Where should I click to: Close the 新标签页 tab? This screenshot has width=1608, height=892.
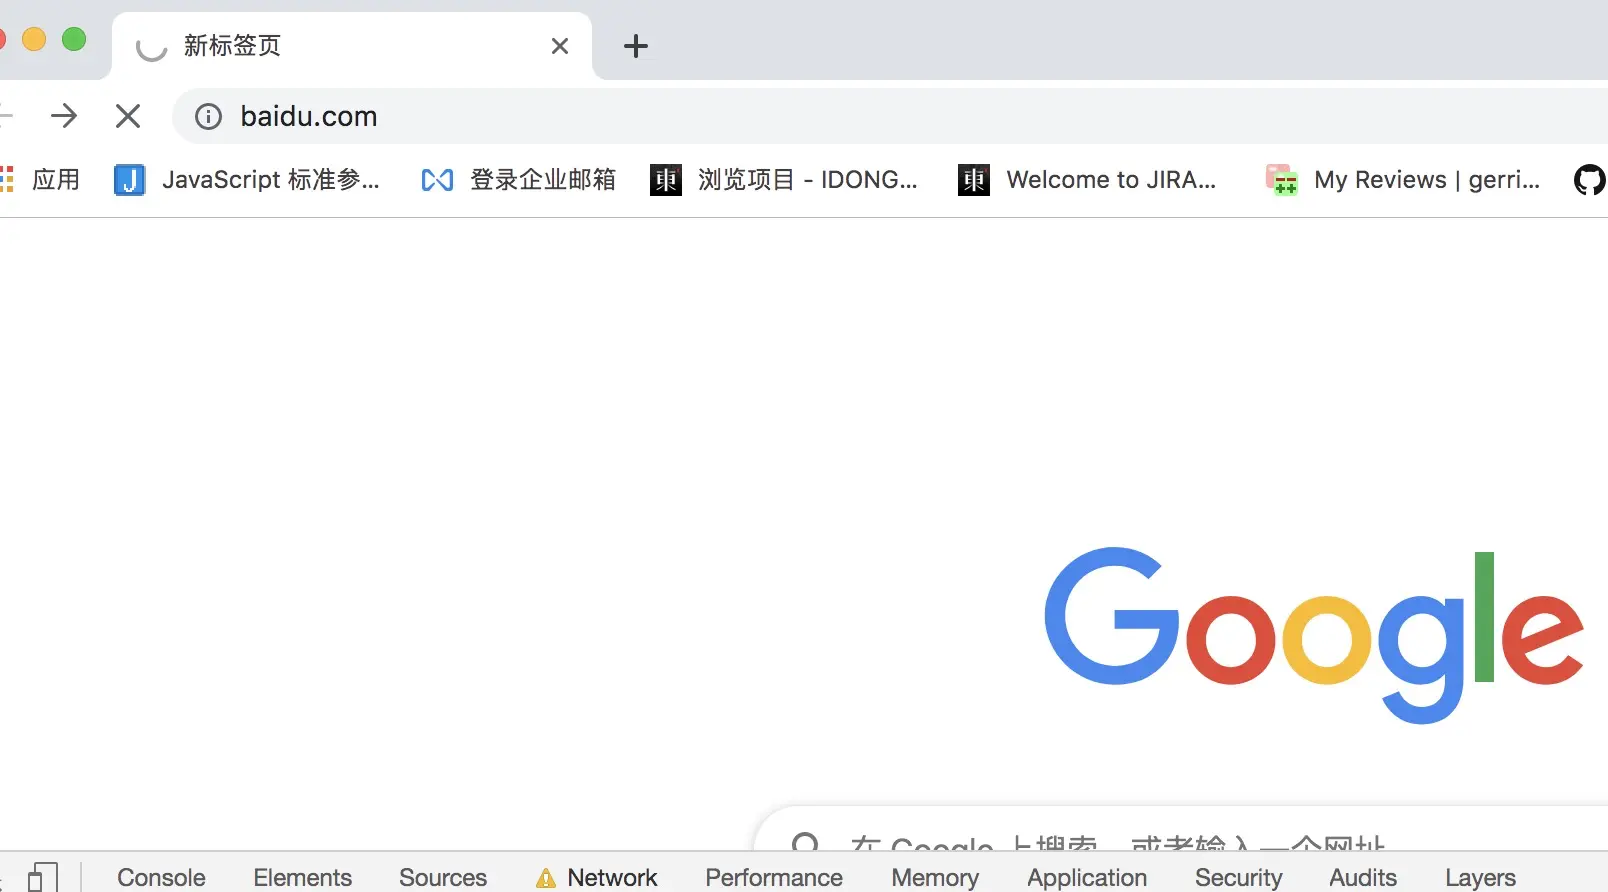(x=560, y=46)
